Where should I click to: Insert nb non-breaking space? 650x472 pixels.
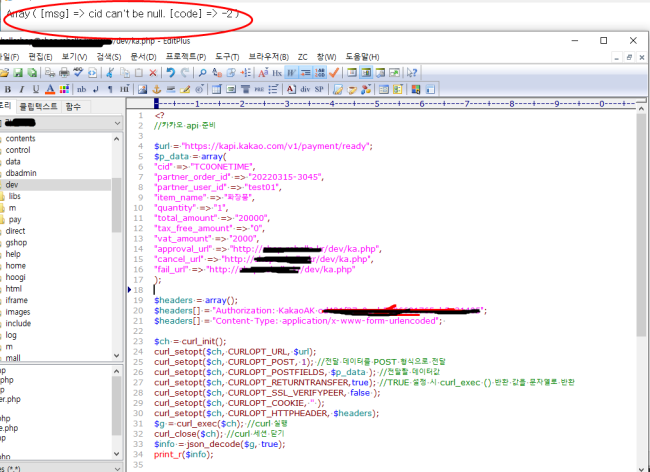pos(82,89)
